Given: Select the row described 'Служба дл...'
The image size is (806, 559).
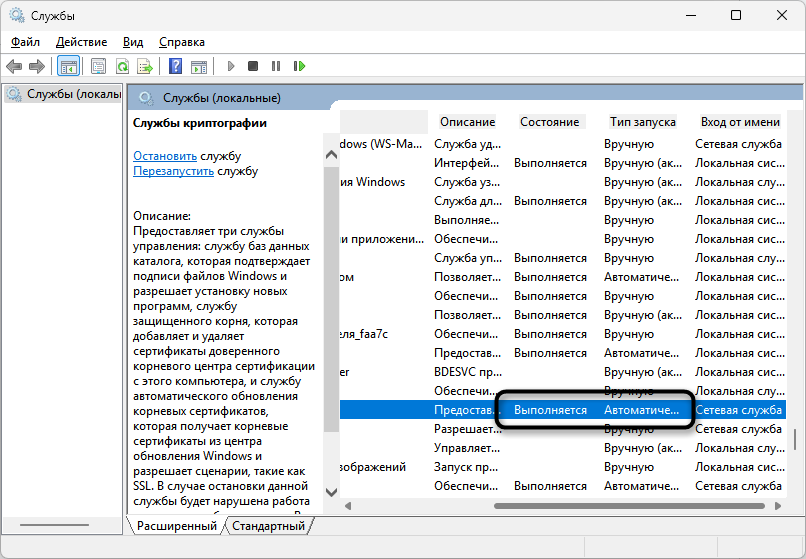Looking at the screenshot, I should [563, 201].
